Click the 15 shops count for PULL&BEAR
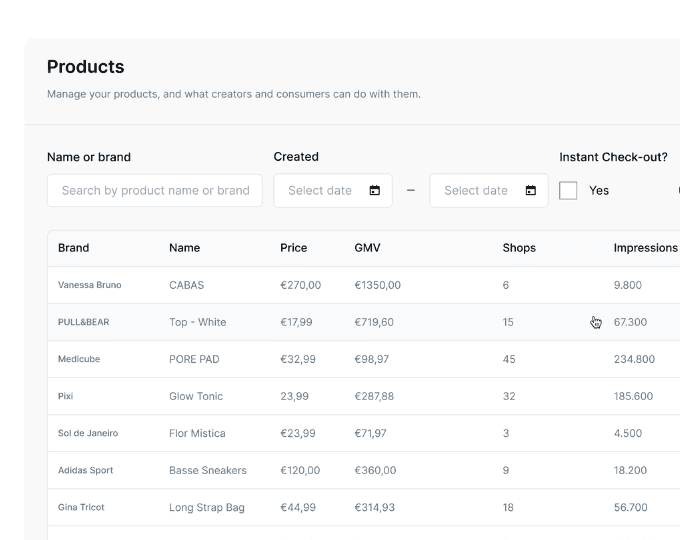680x540 pixels. click(508, 322)
